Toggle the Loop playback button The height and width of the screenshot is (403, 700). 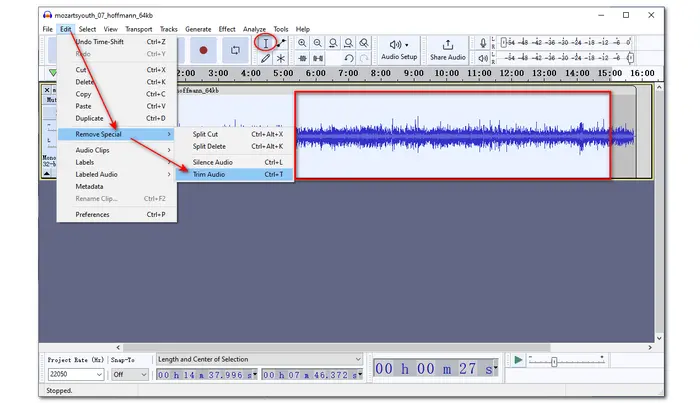pyautogui.click(x=236, y=49)
